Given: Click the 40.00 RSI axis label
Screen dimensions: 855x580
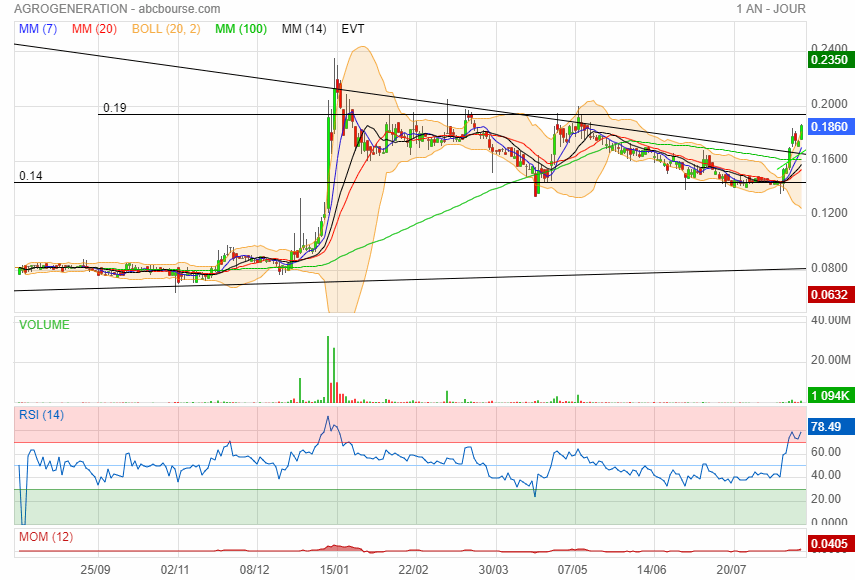Looking at the screenshot, I should 826,475.
